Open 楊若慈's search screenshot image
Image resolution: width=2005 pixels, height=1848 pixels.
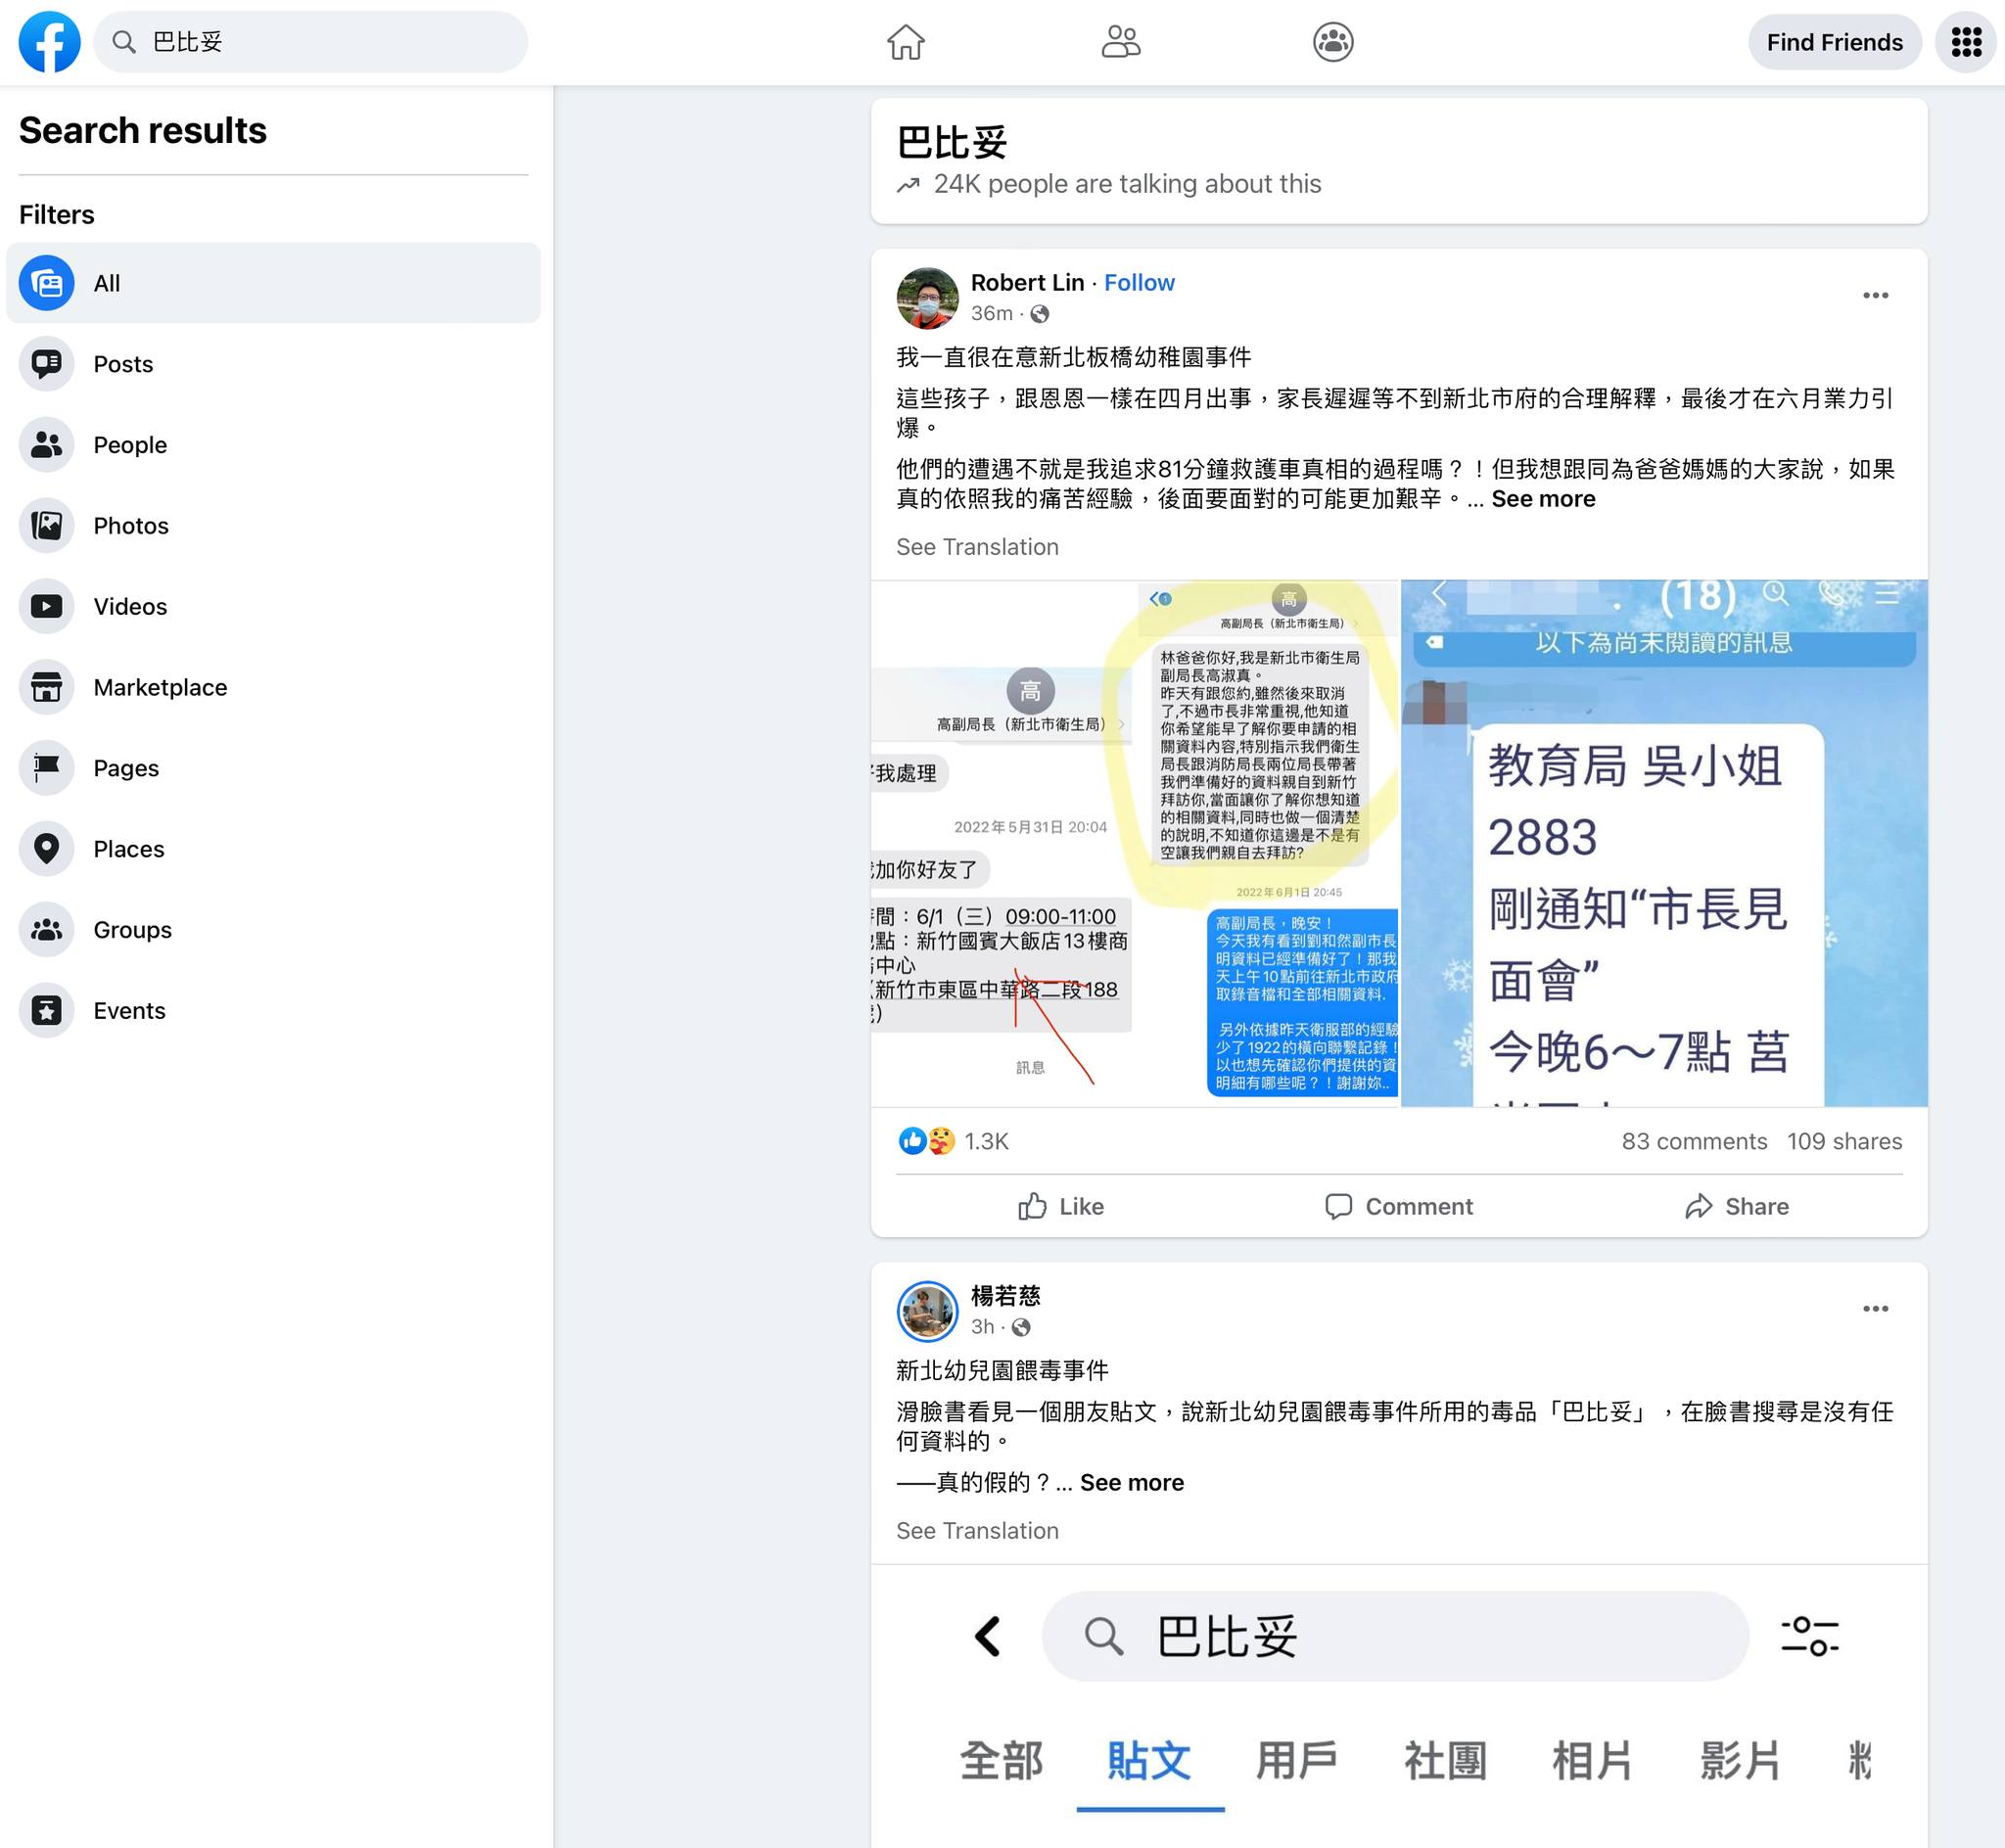1399,1706
